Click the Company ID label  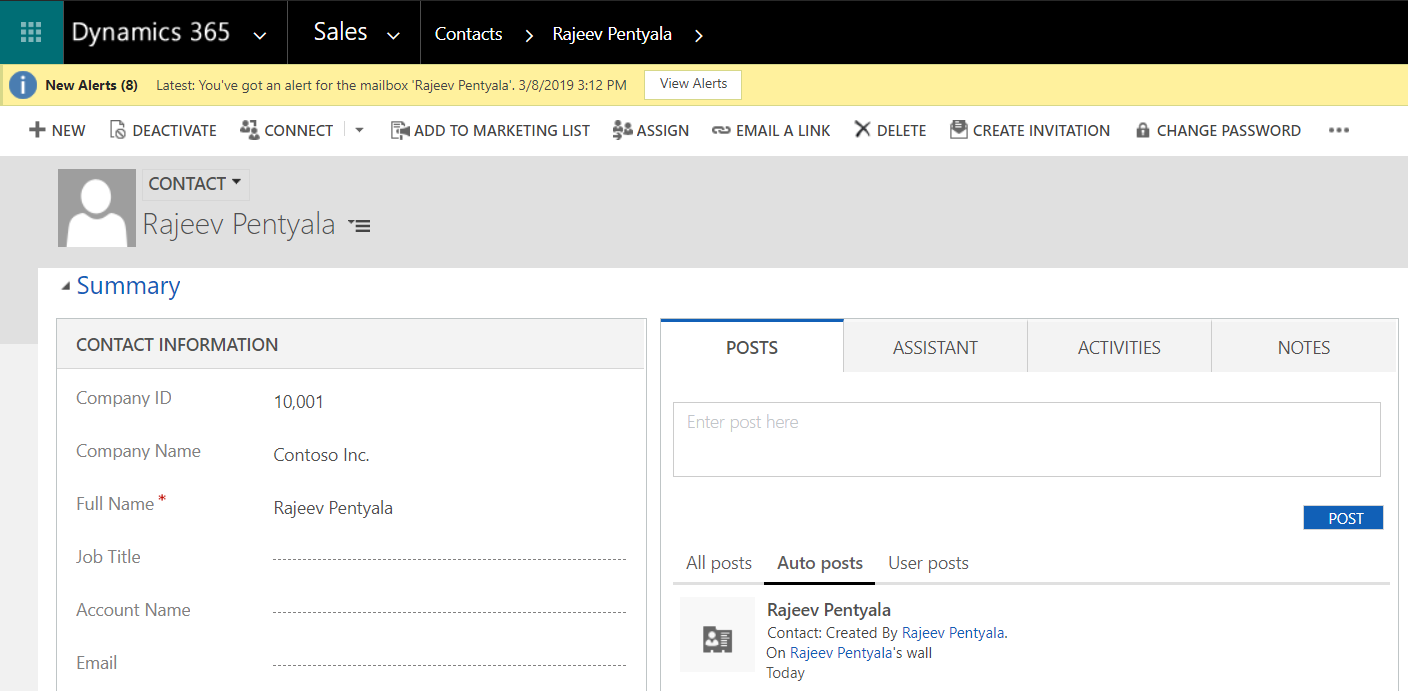(x=124, y=398)
